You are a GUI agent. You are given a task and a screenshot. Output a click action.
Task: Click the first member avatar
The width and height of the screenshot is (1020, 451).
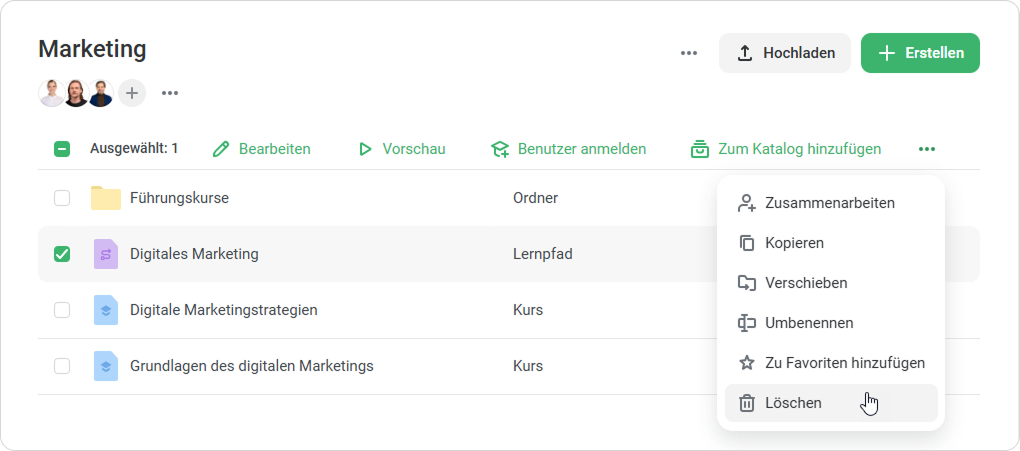(x=52, y=93)
